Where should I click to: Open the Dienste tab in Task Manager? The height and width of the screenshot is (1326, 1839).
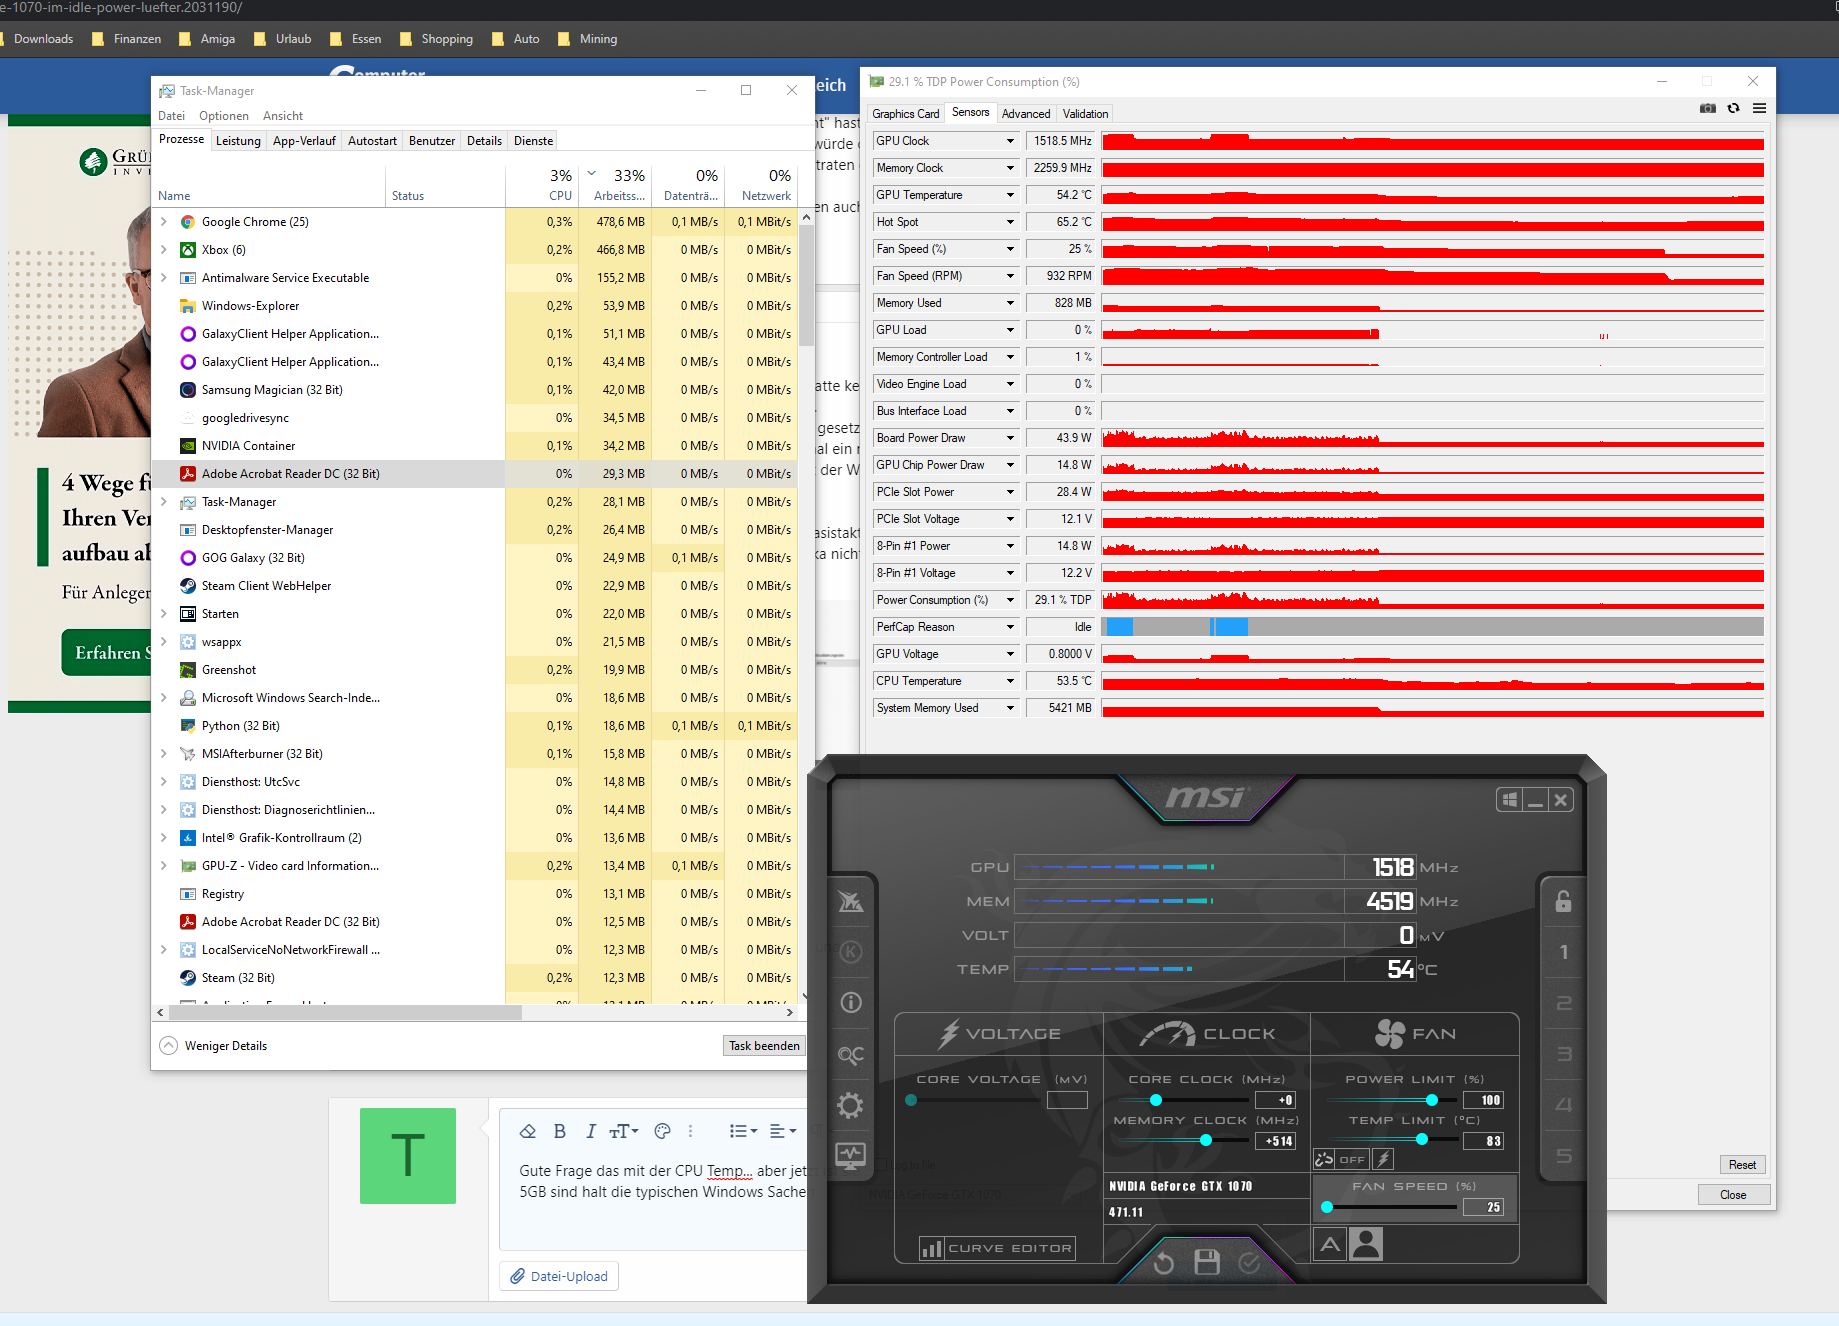[x=533, y=141]
